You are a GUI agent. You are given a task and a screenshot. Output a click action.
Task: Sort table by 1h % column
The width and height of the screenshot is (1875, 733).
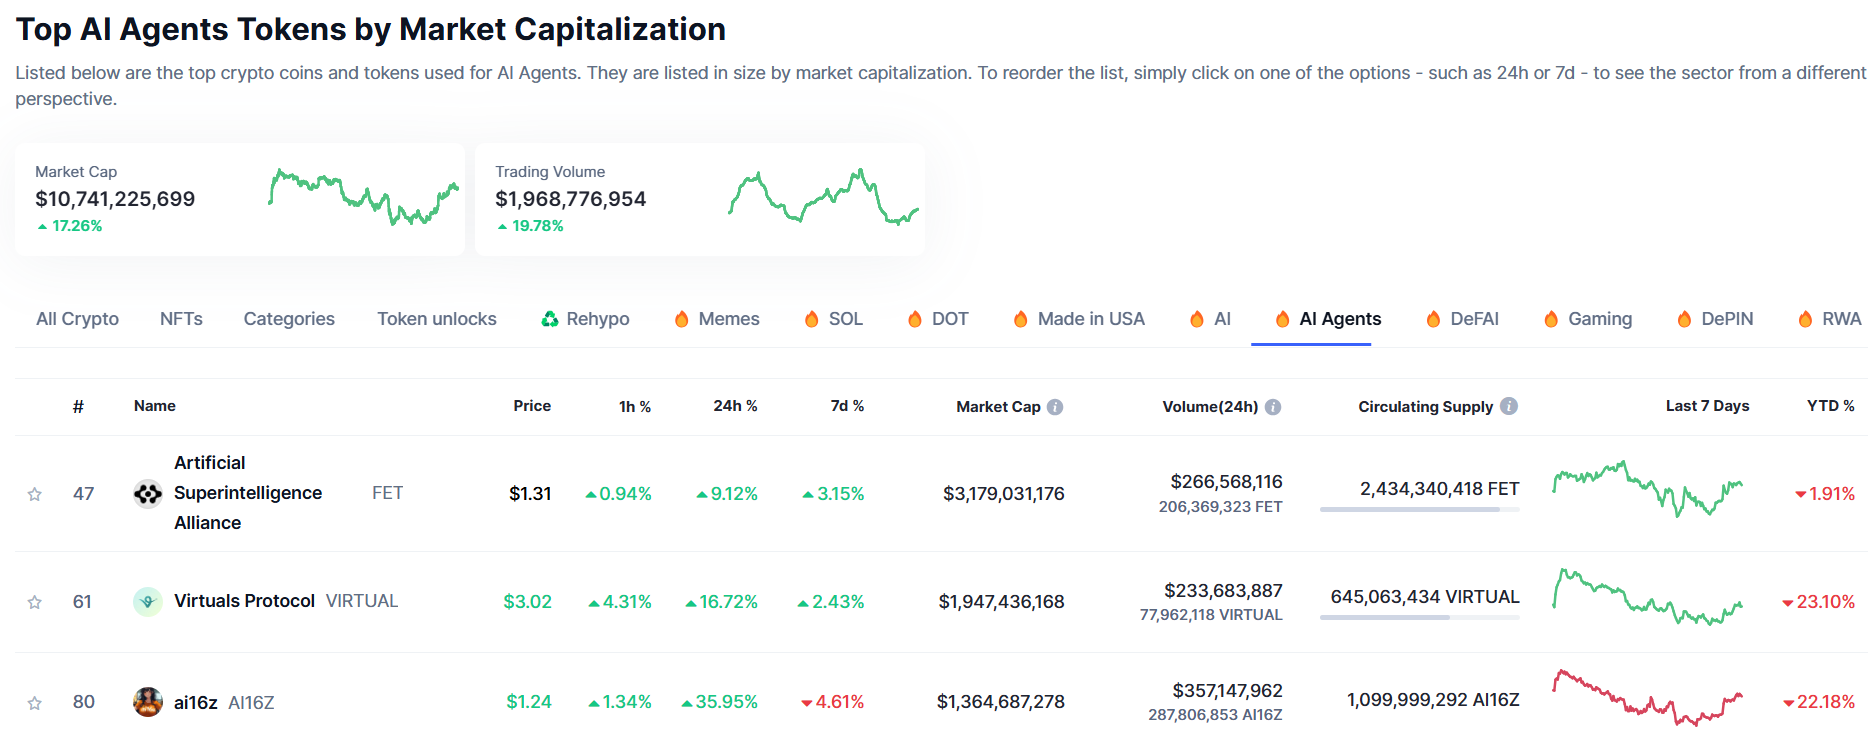click(x=635, y=406)
